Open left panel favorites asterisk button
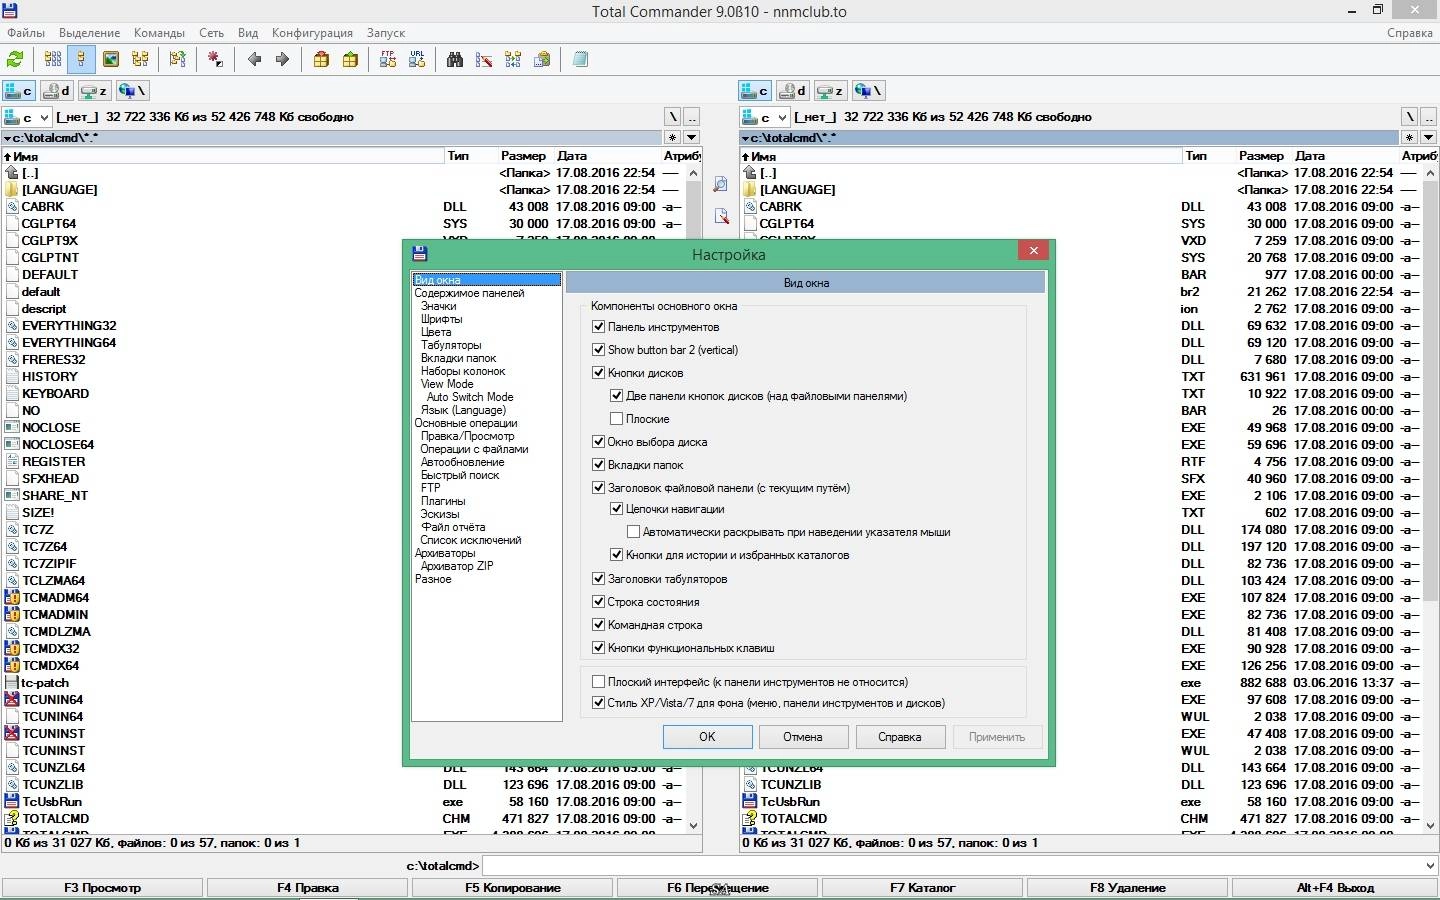Viewport: 1440px width, 900px height. tap(673, 138)
